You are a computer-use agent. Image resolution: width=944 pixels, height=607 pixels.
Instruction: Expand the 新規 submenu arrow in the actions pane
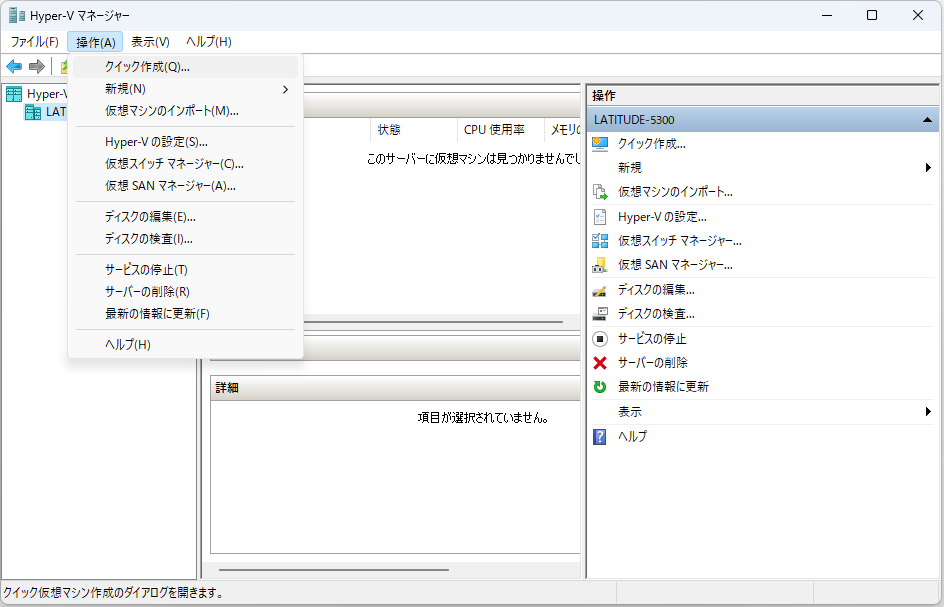[928, 167]
